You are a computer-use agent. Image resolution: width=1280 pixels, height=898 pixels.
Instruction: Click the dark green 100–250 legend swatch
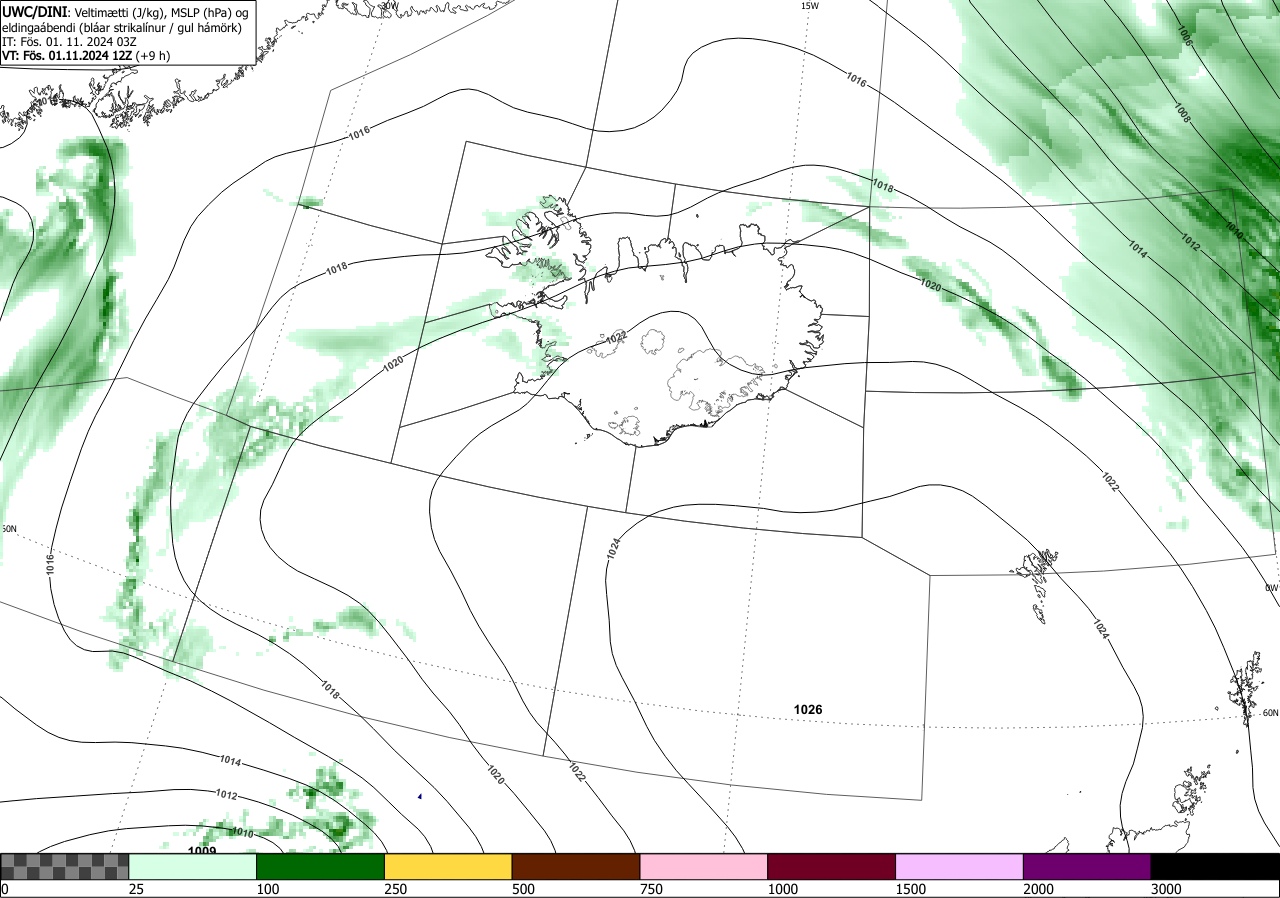pos(321,866)
